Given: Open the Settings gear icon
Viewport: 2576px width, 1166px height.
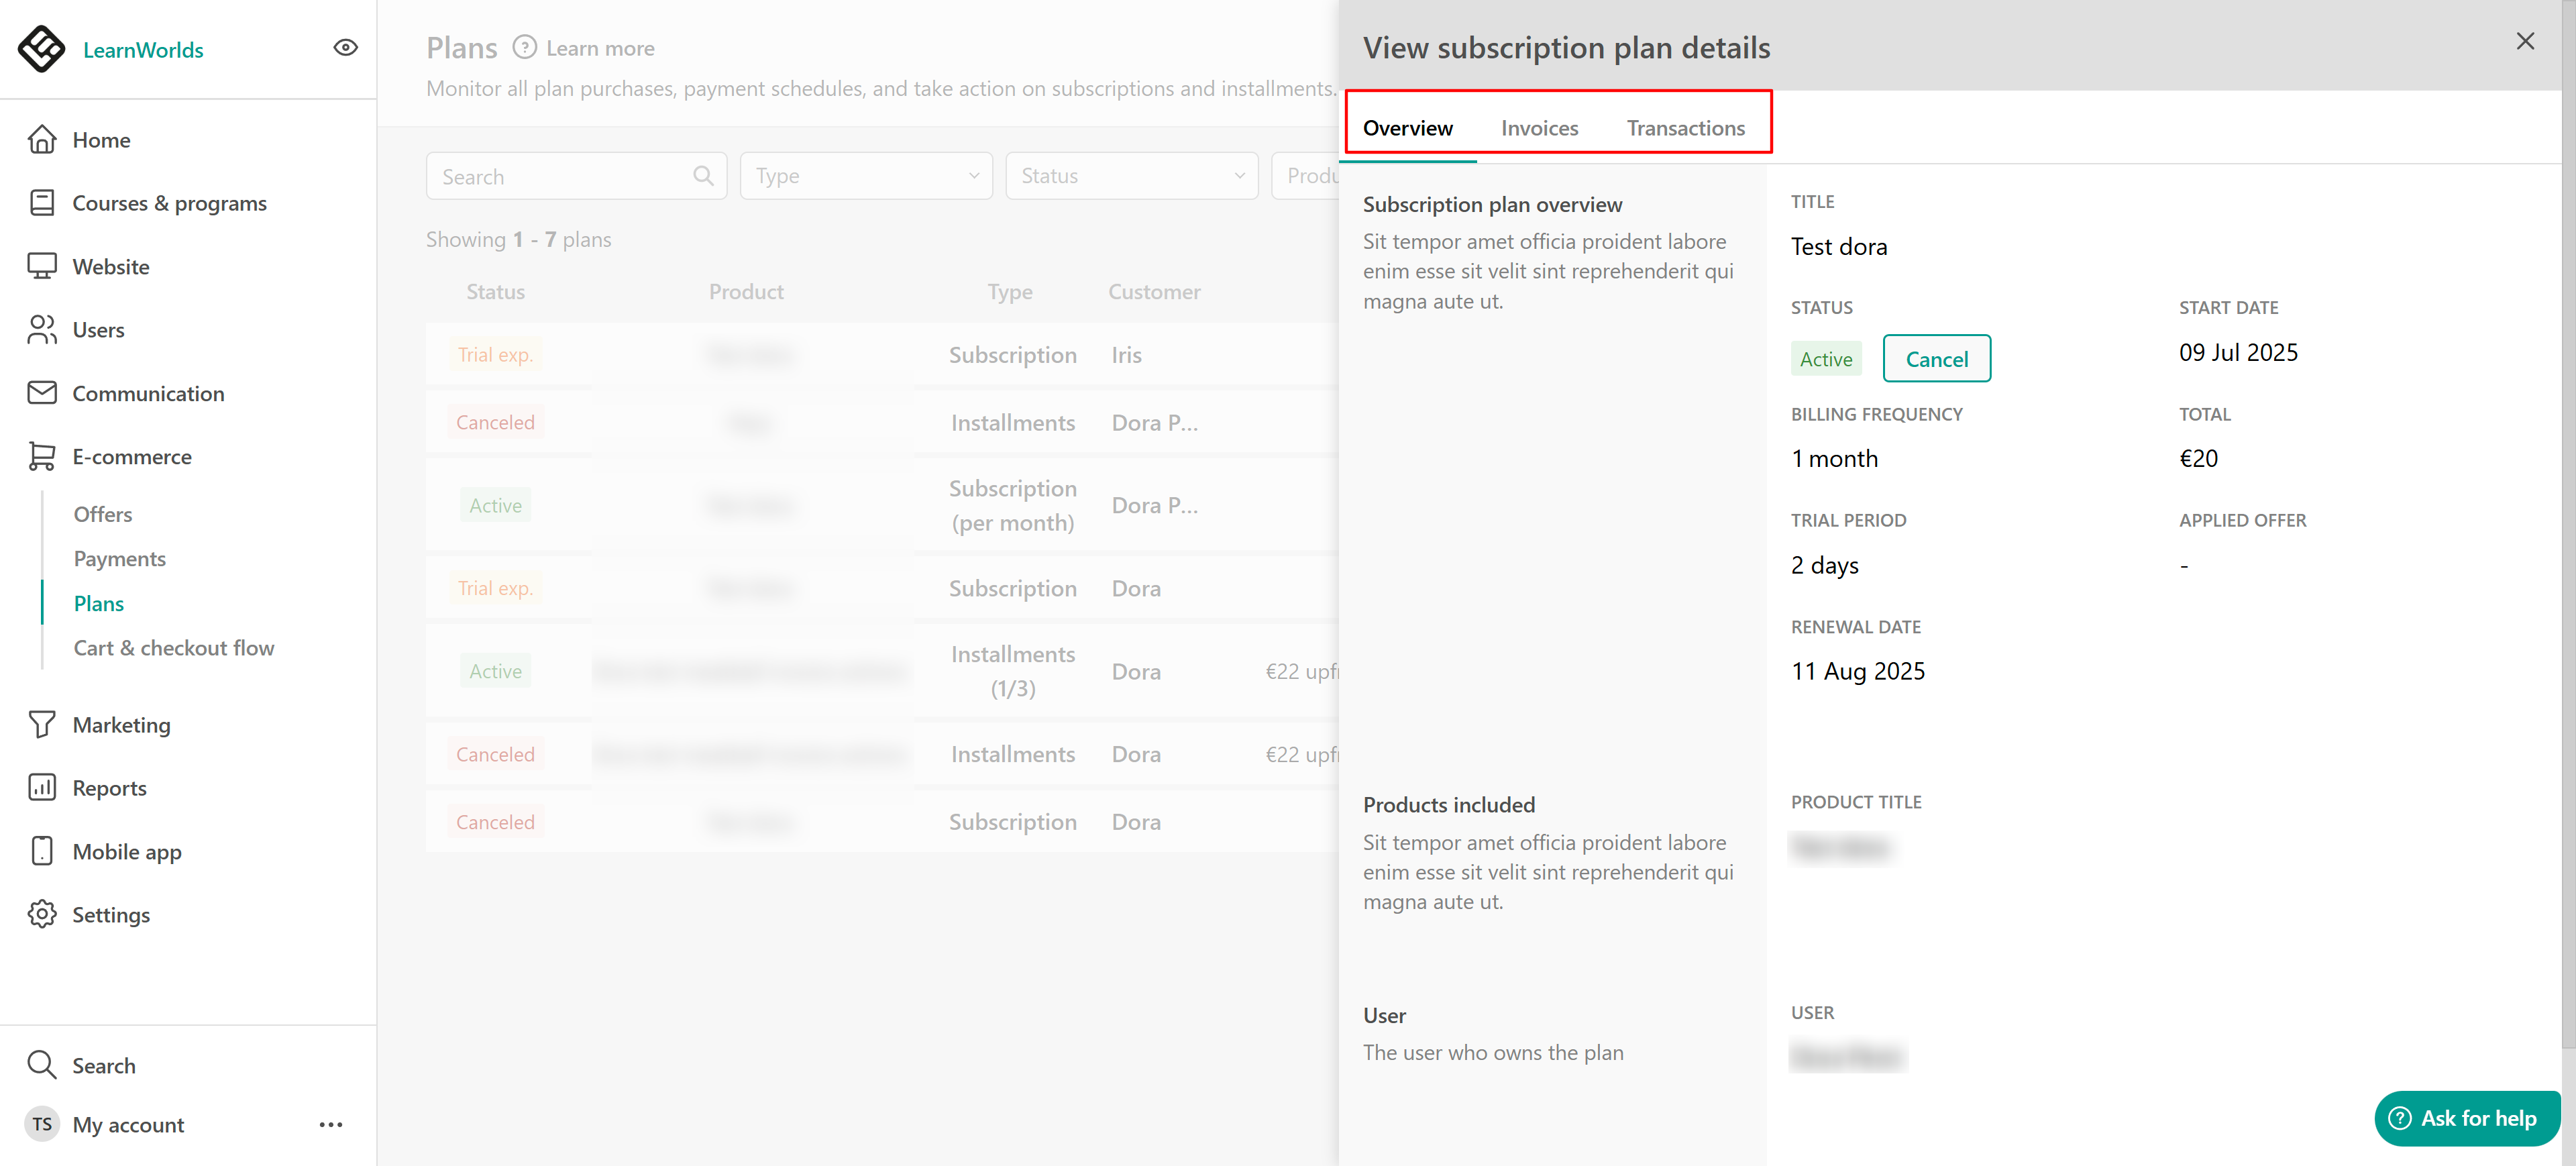Looking at the screenshot, I should [x=41, y=915].
